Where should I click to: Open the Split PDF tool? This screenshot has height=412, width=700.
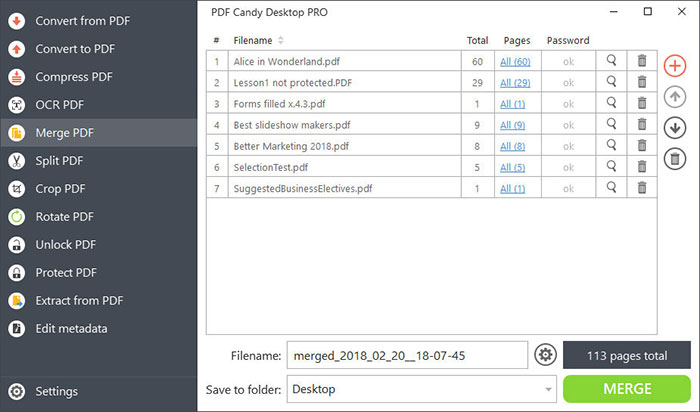[98, 161]
